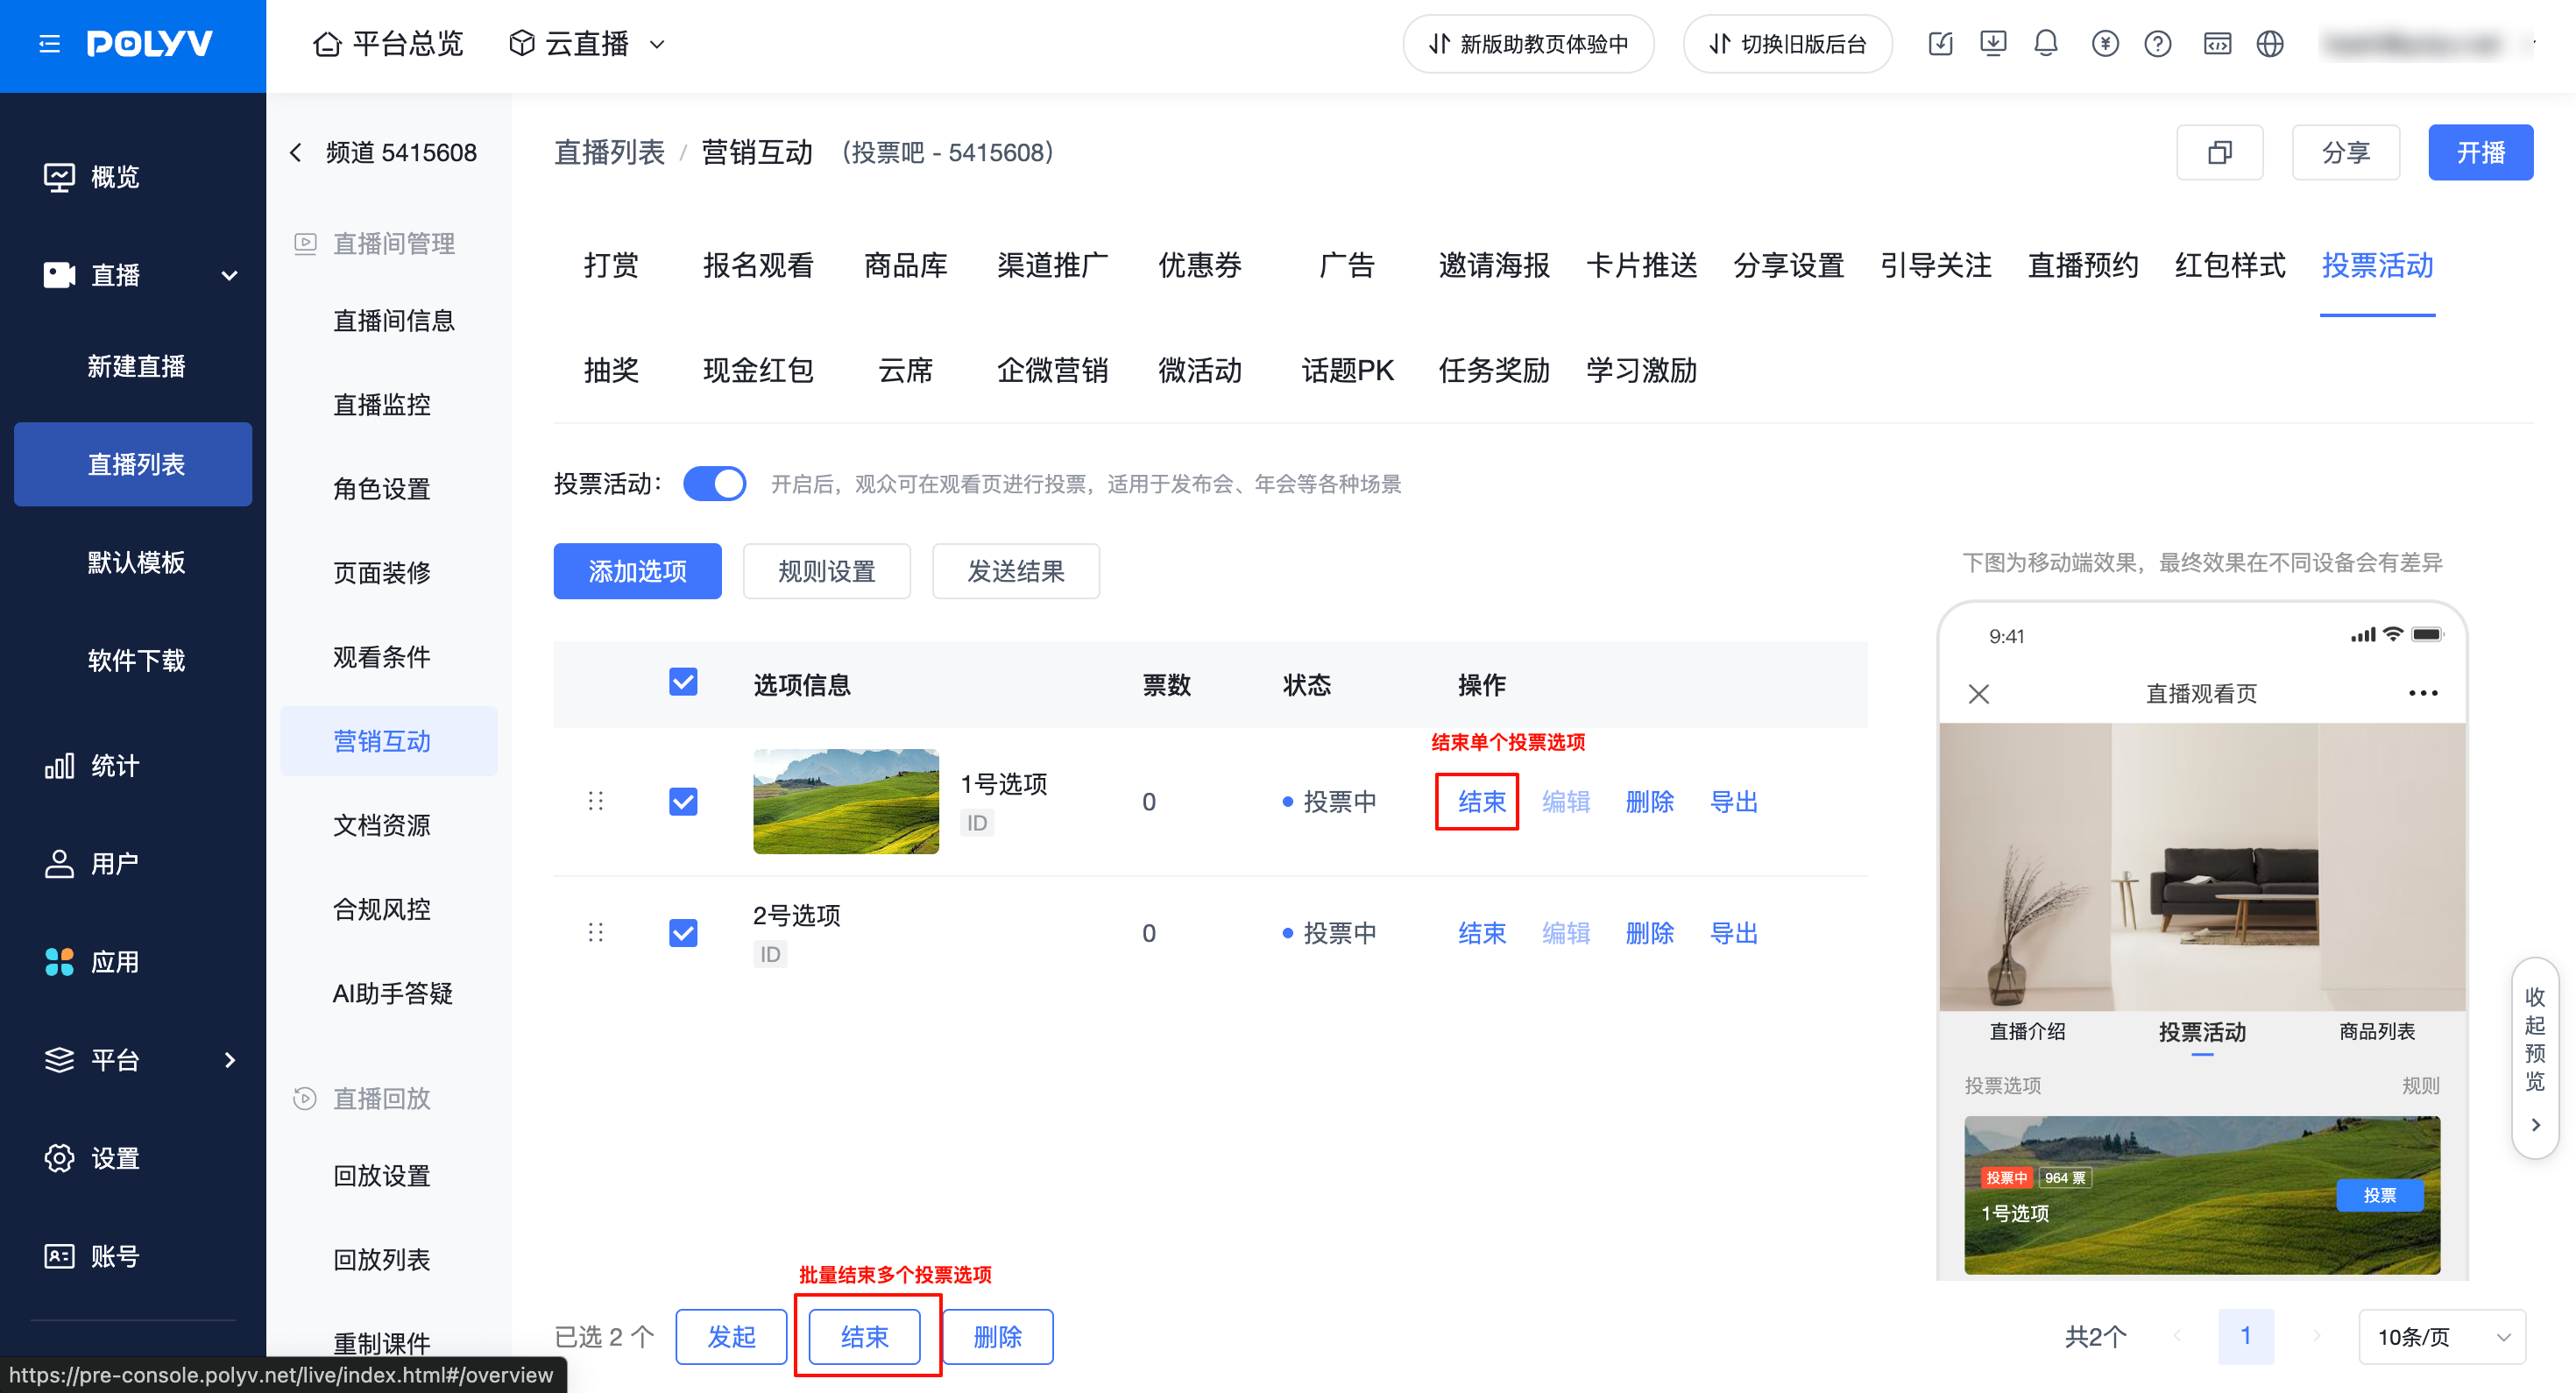Select 直播列表 in the sidebar
This screenshot has height=1393, width=2576.
tap(133, 464)
